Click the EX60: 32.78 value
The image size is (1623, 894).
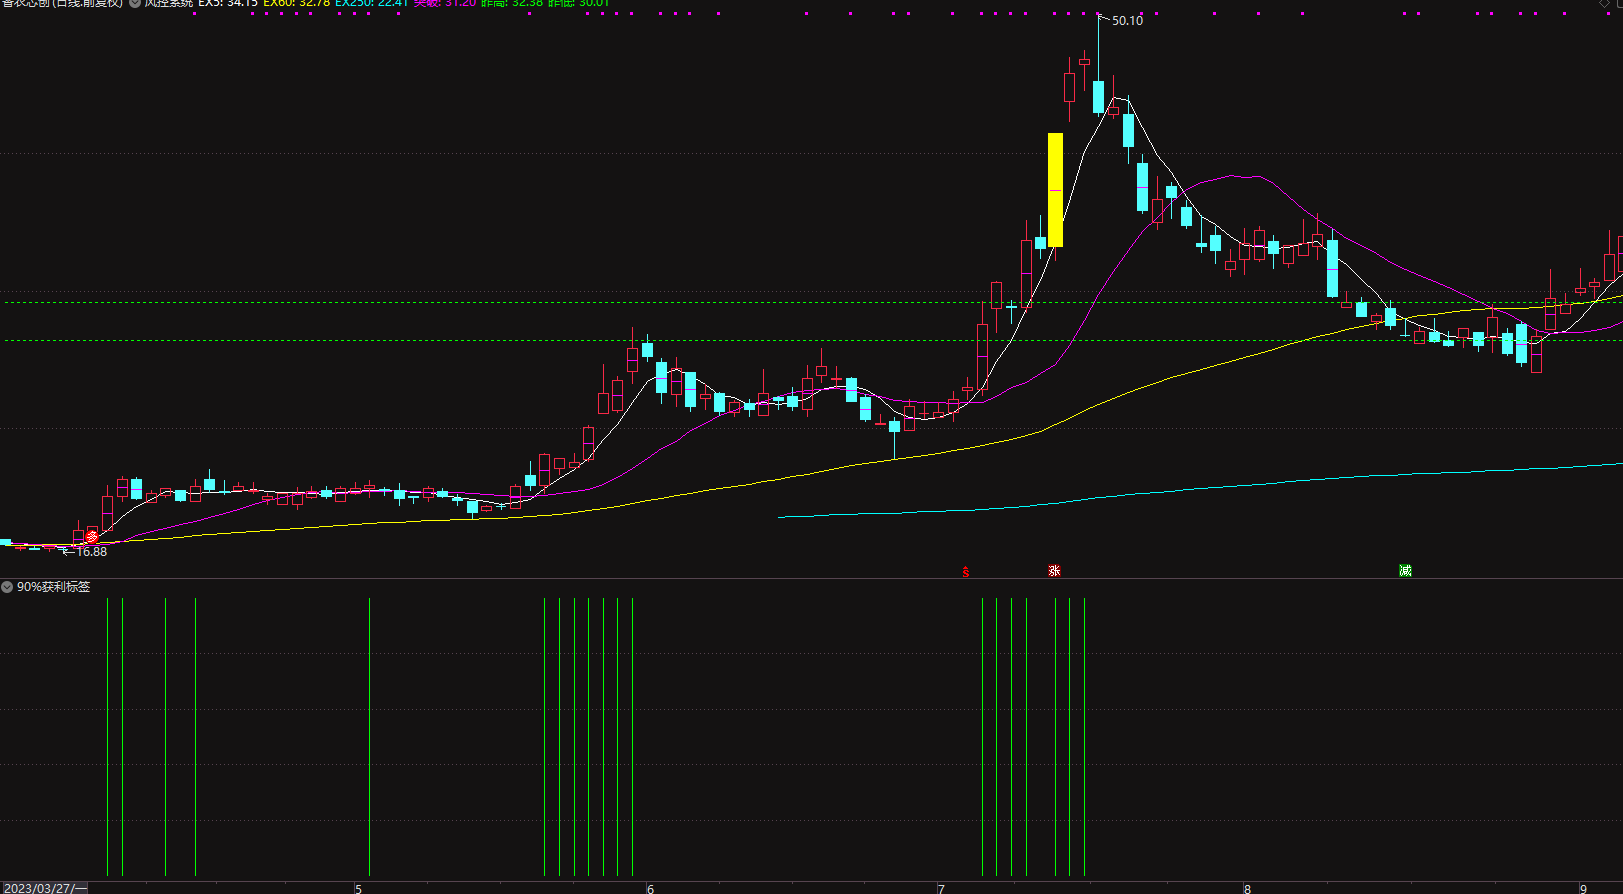[296, 3]
